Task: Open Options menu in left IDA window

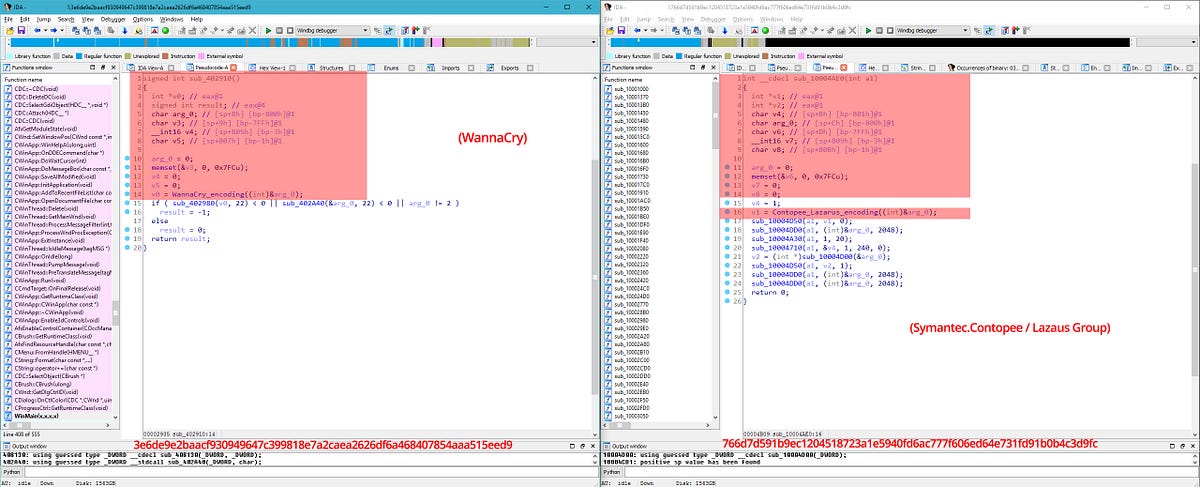Action: point(143,19)
